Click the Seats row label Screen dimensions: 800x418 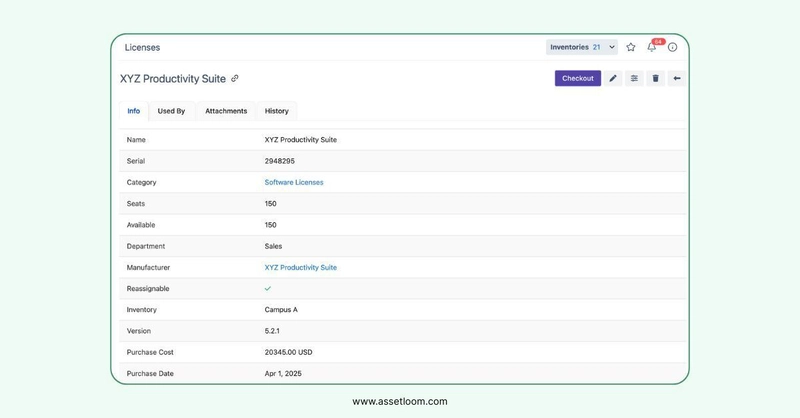coord(136,204)
